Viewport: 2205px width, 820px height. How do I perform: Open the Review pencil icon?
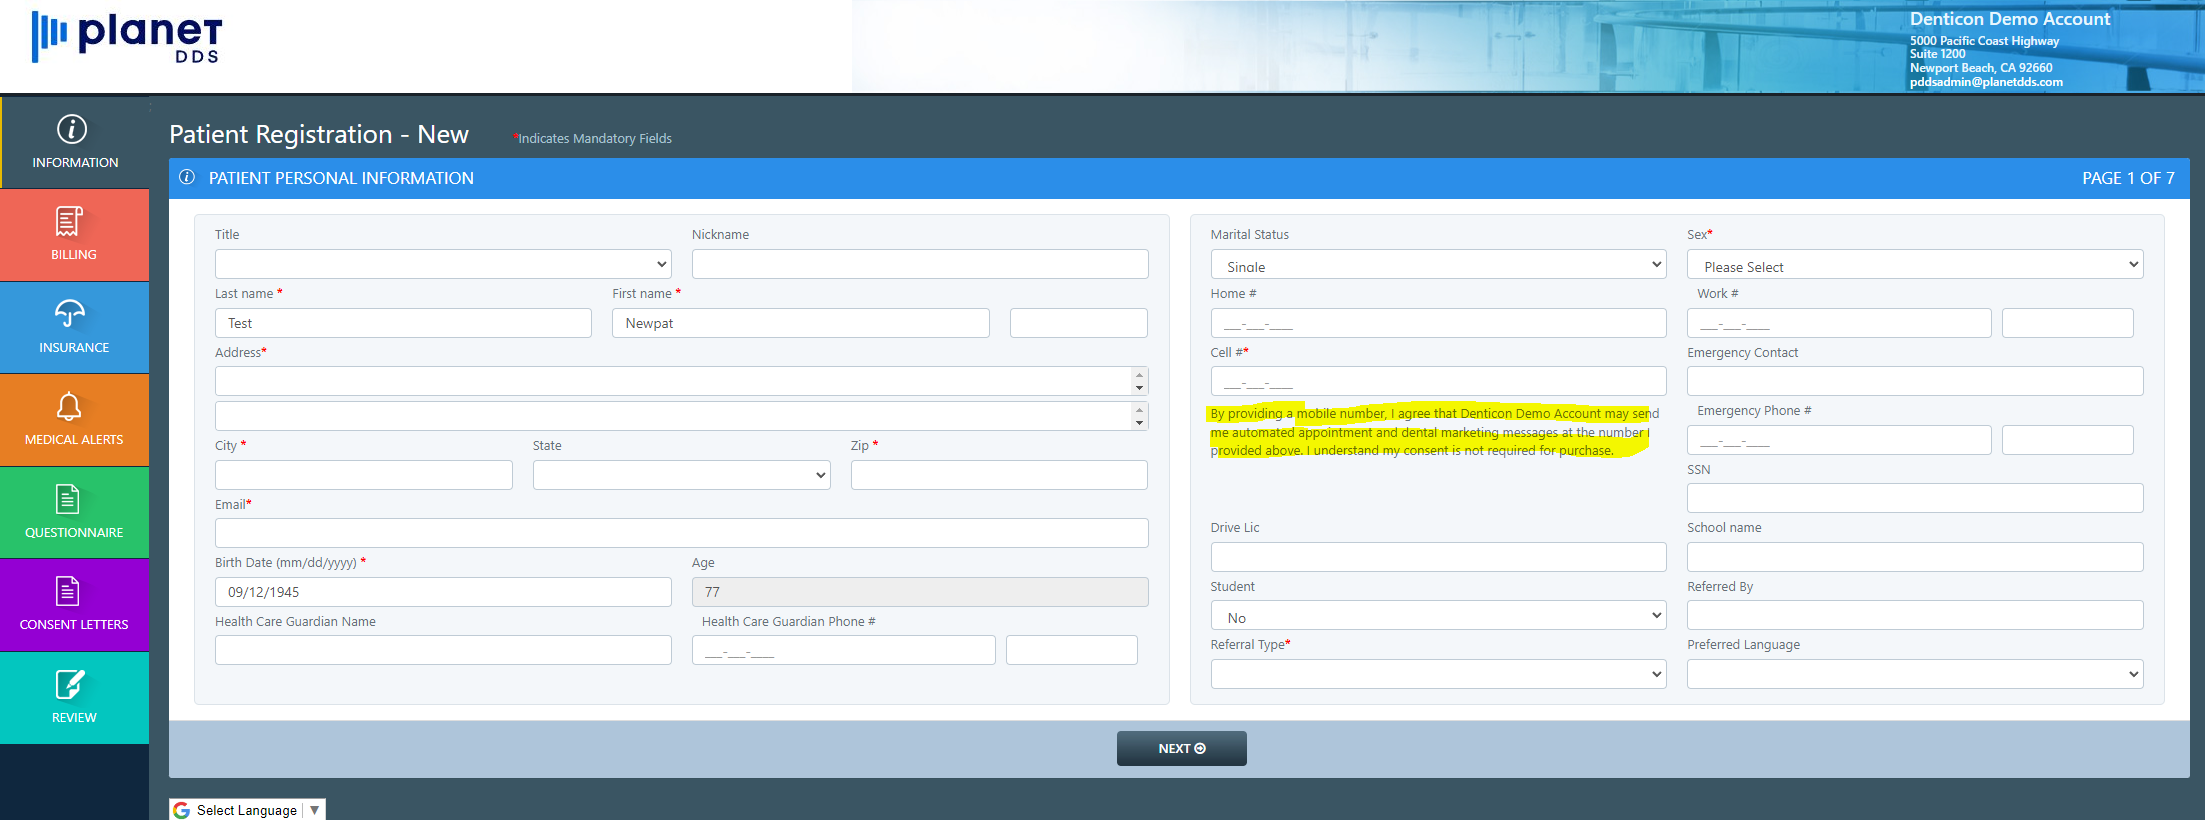(x=70, y=685)
